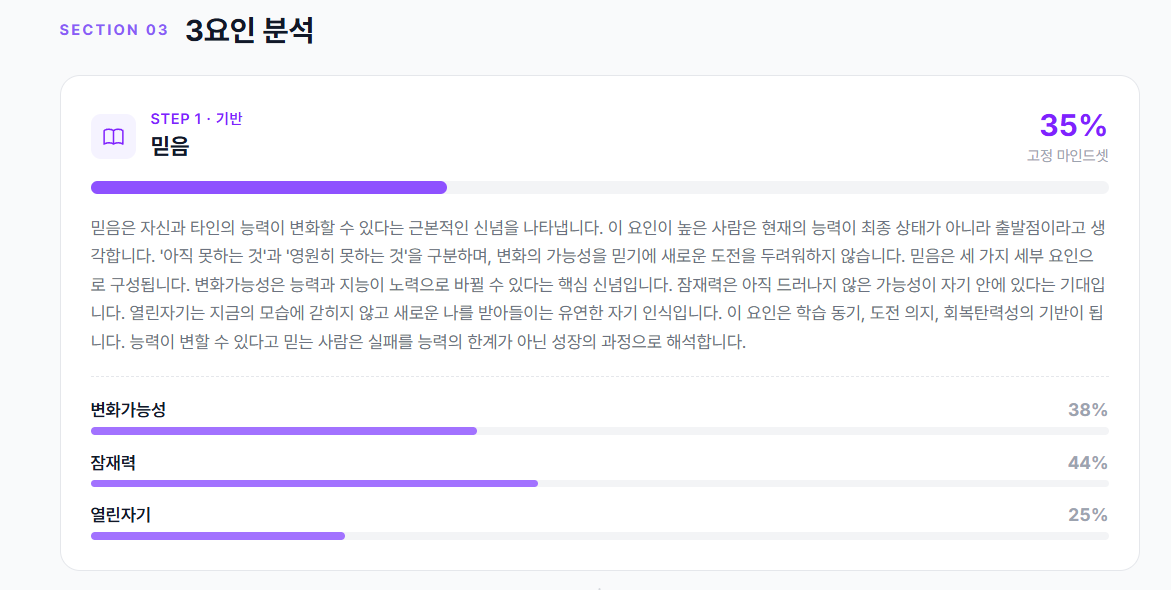Select the SECTION 03 heading label
This screenshot has height=590, width=1171.
click(x=114, y=30)
